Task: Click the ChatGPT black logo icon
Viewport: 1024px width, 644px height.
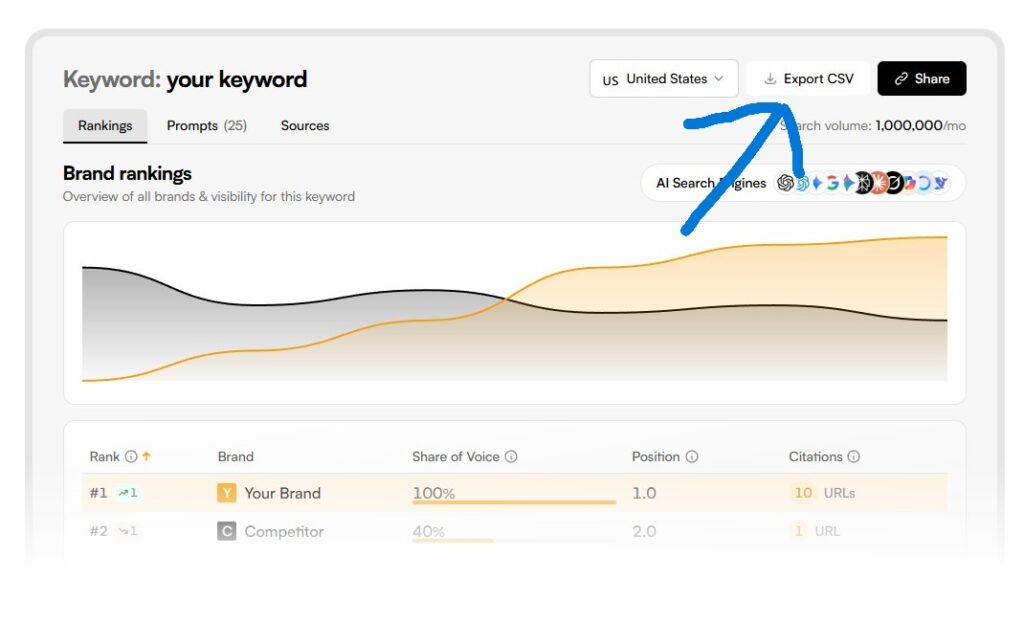Action: tap(786, 183)
